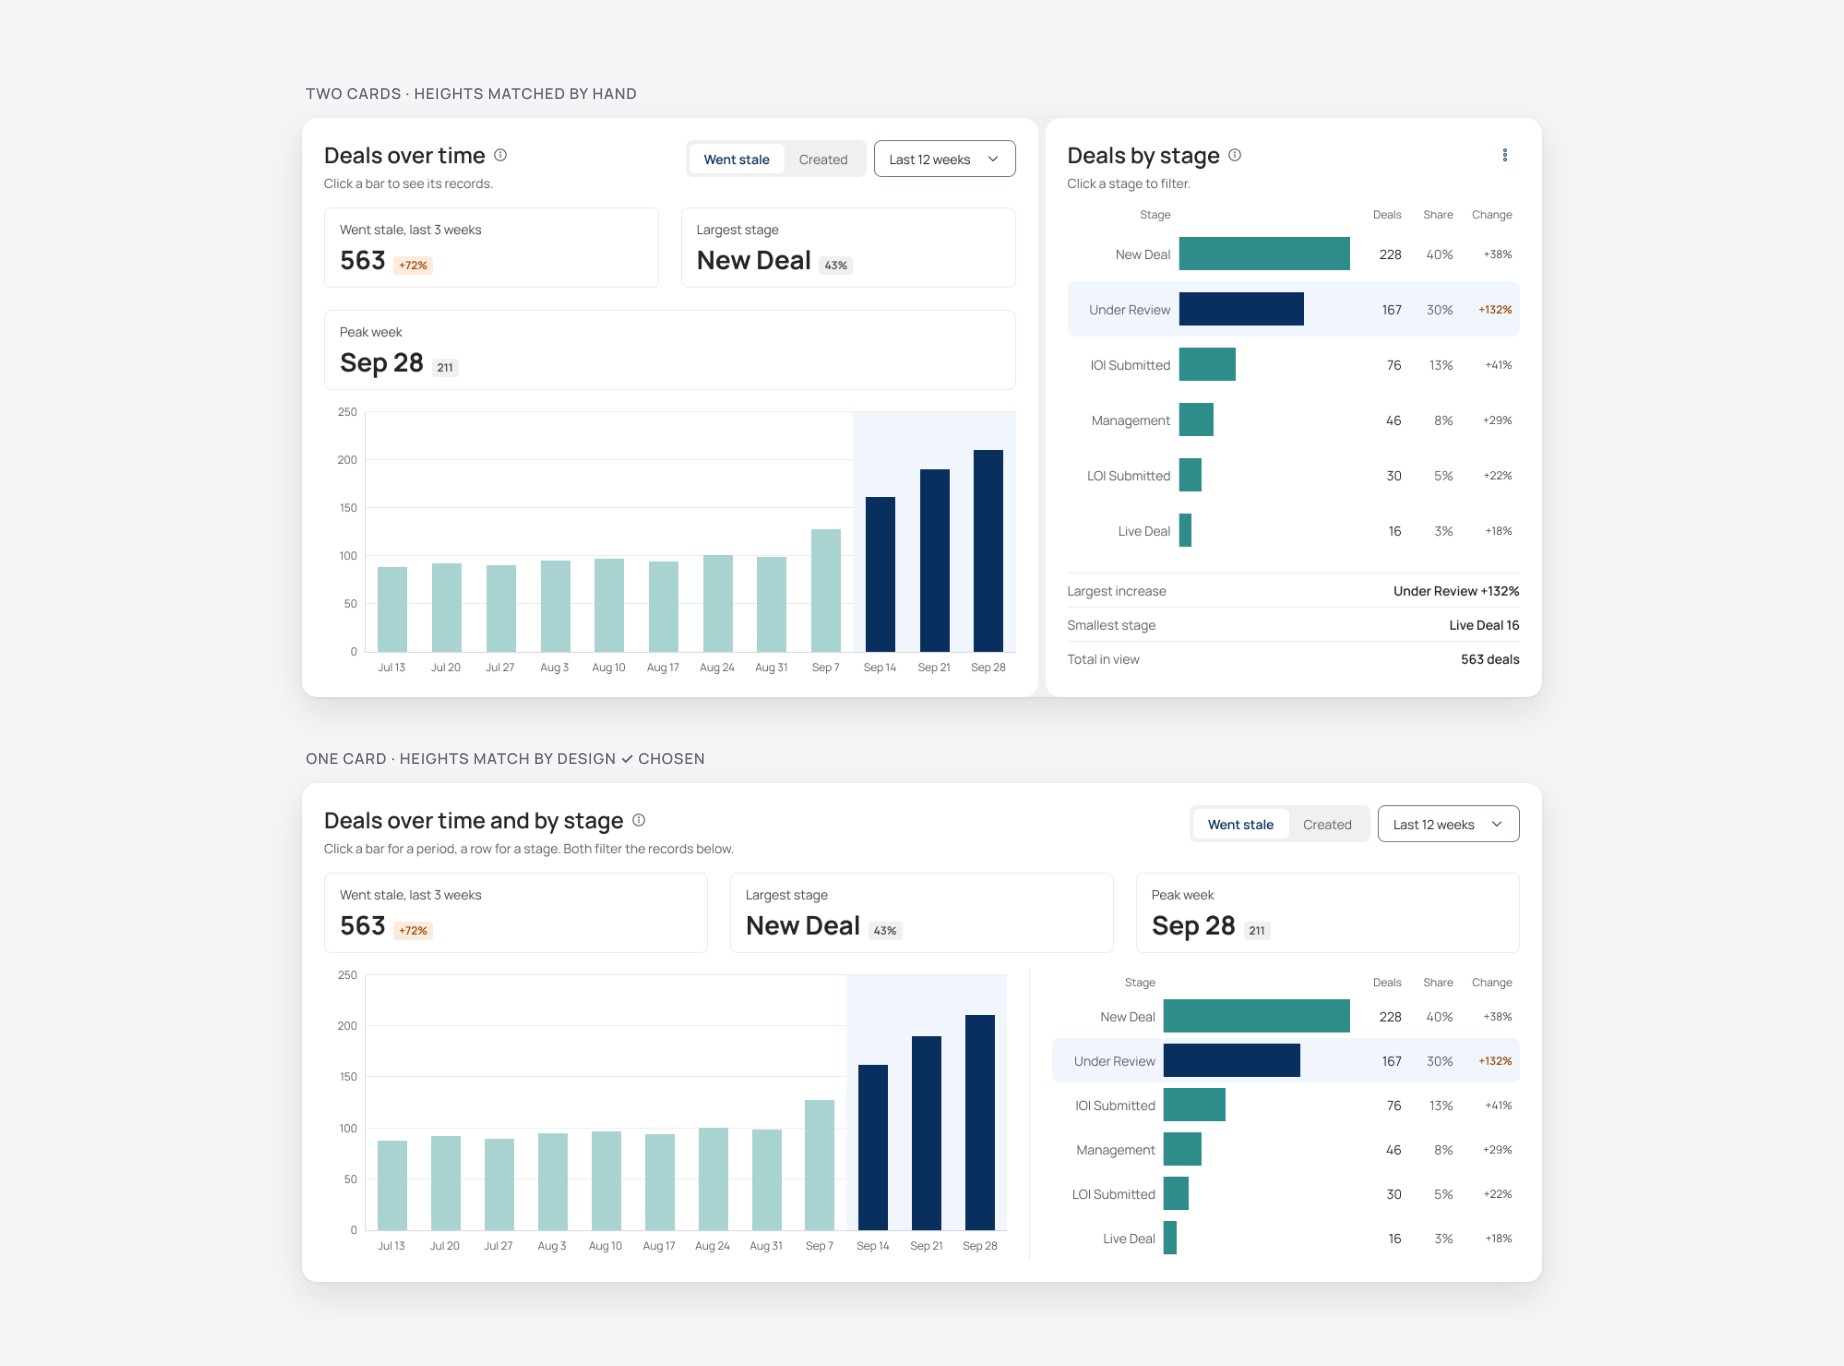The height and width of the screenshot is (1366, 1844).
Task: Open the three-dot menu on Deals by stage
Action: point(1505,155)
